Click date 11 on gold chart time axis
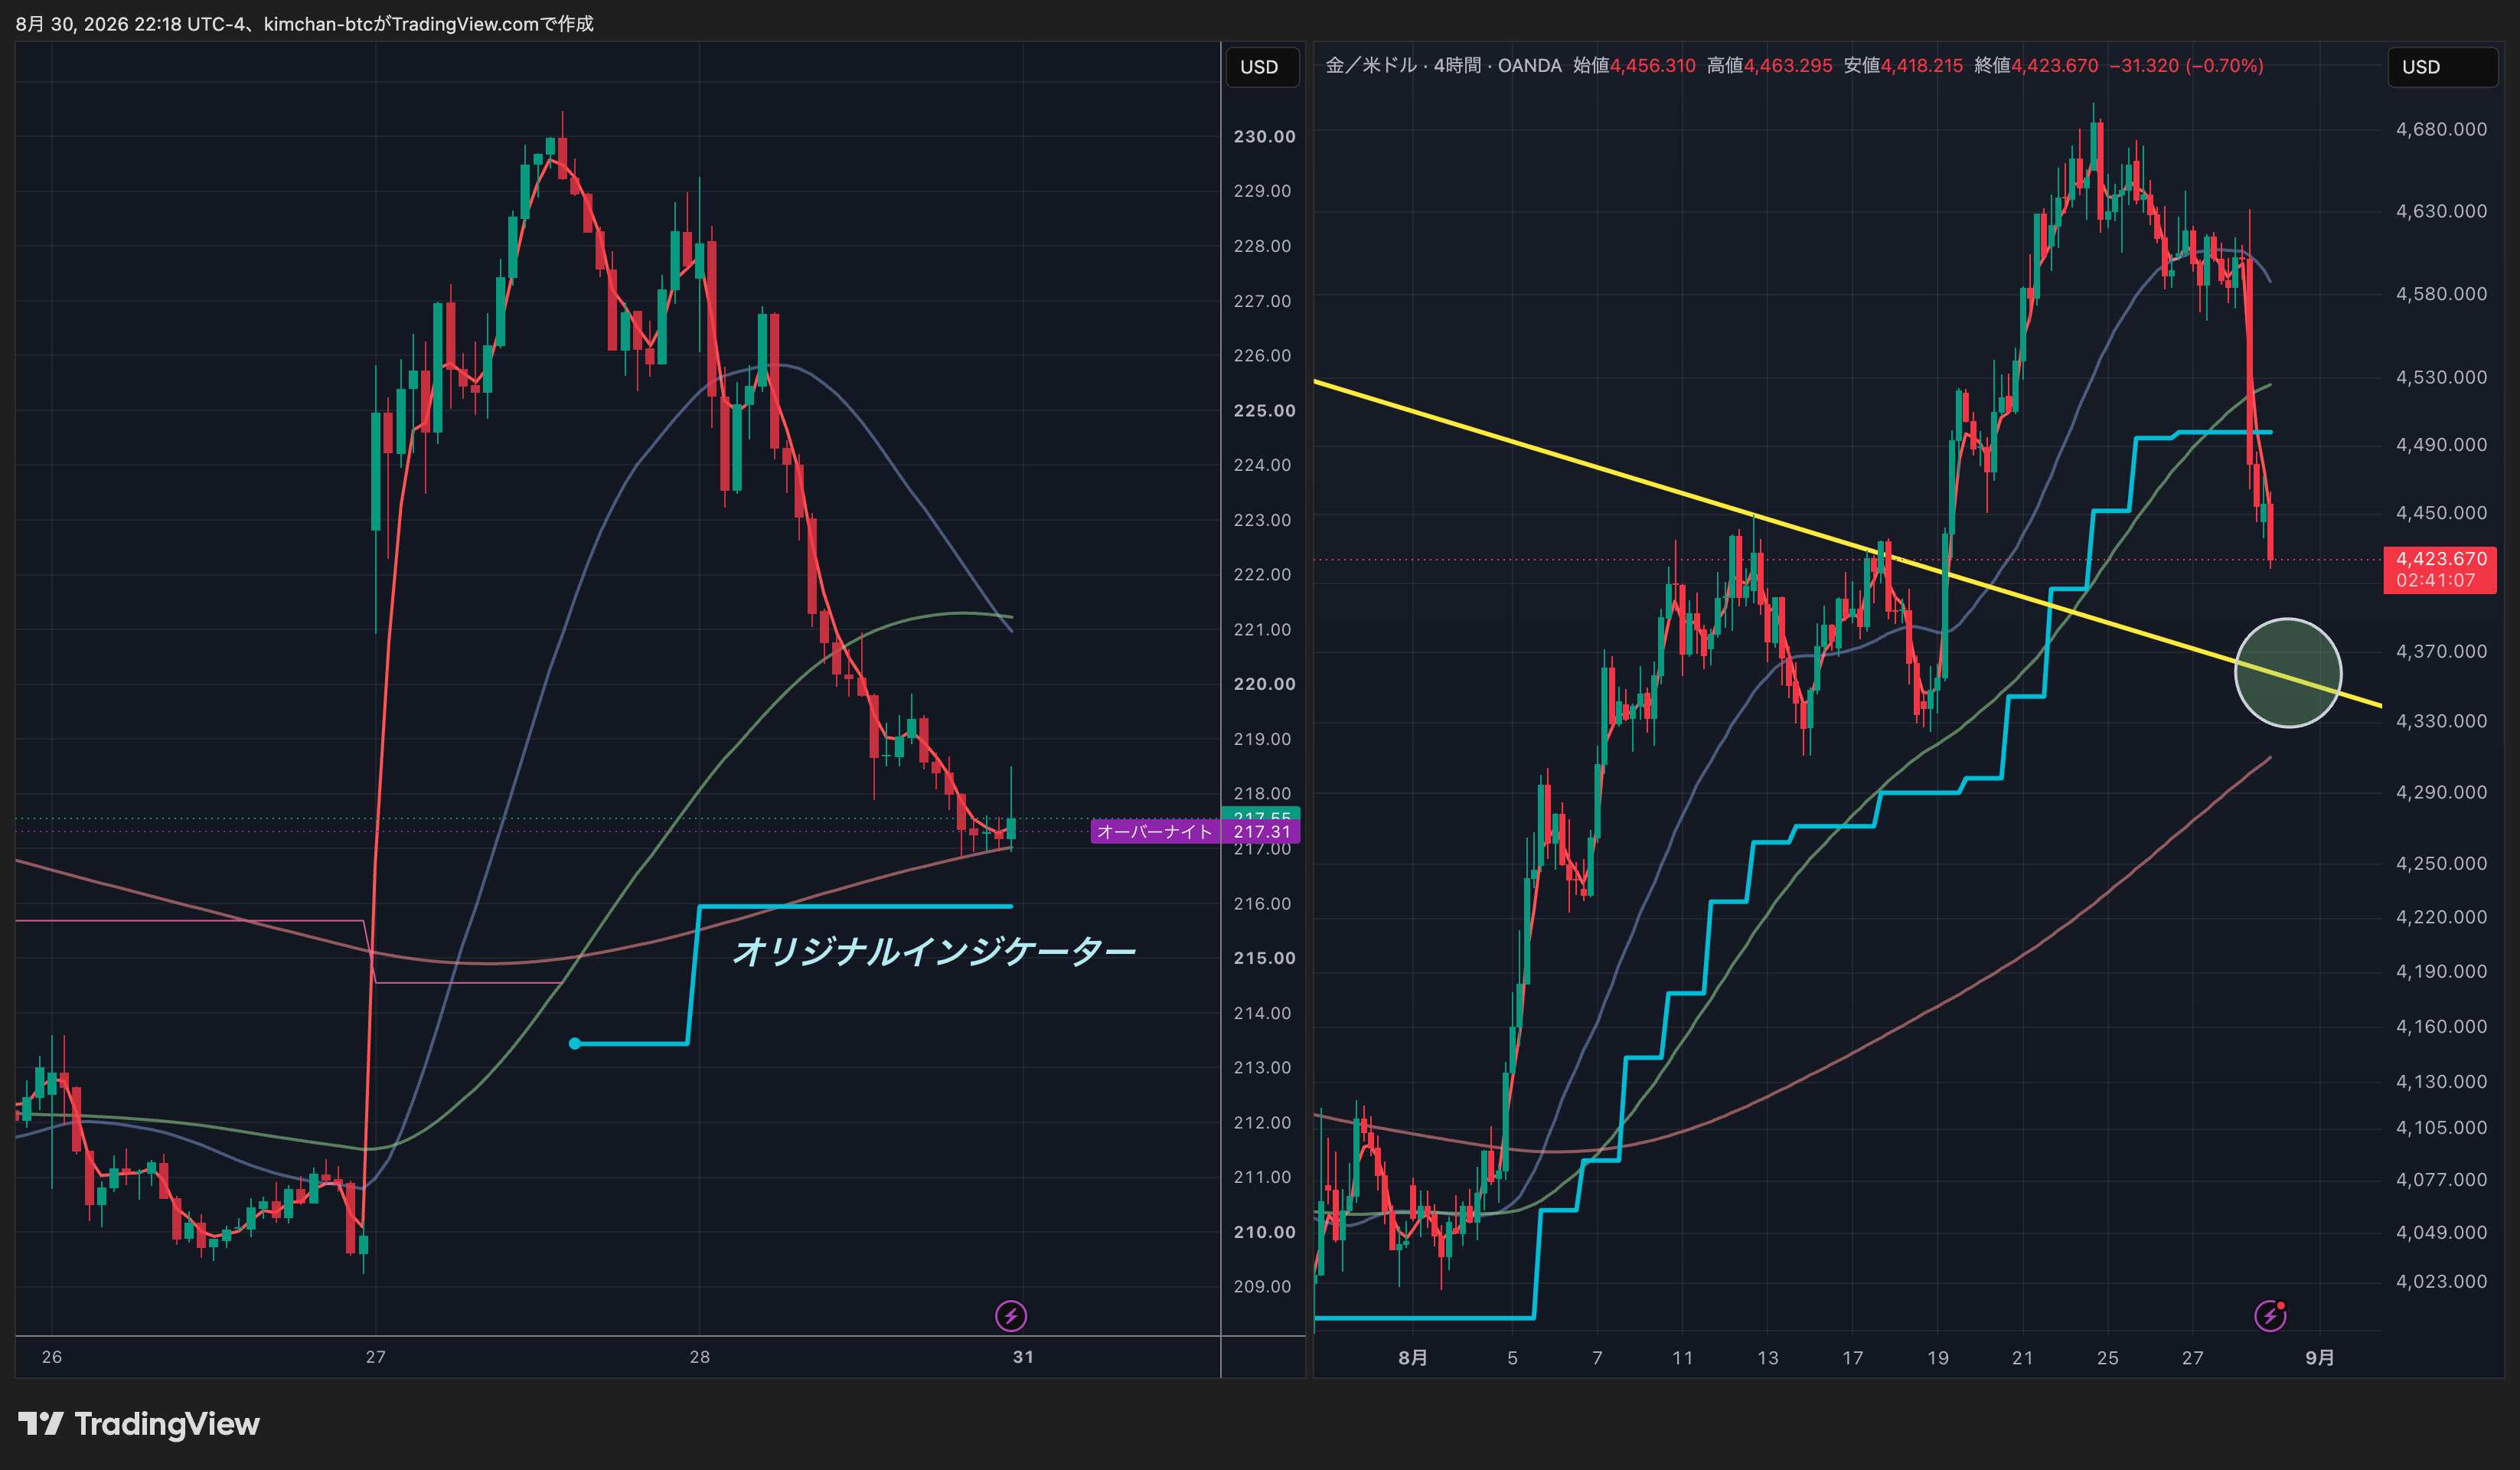The height and width of the screenshot is (1470, 2520). (1683, 1358)
